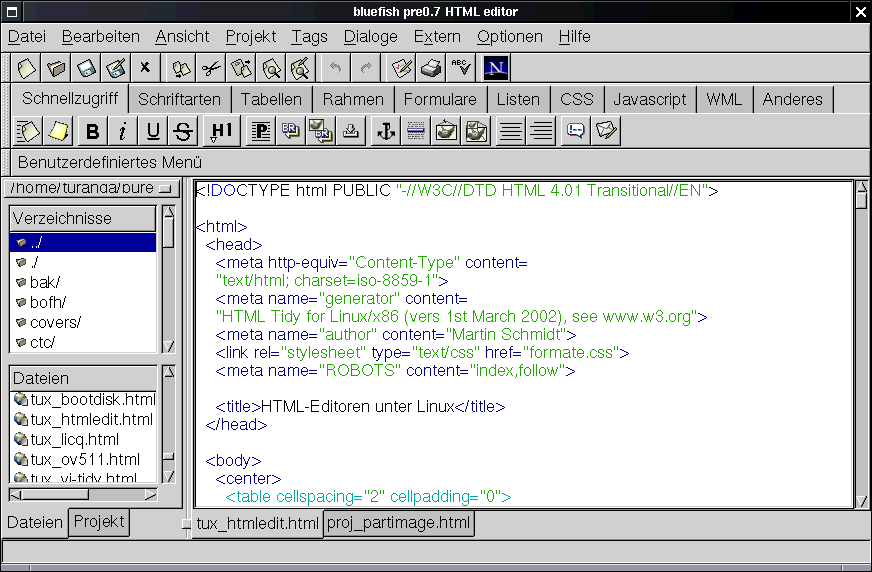
Task: Run the ABC spell check icon
Action: point(462,68)
